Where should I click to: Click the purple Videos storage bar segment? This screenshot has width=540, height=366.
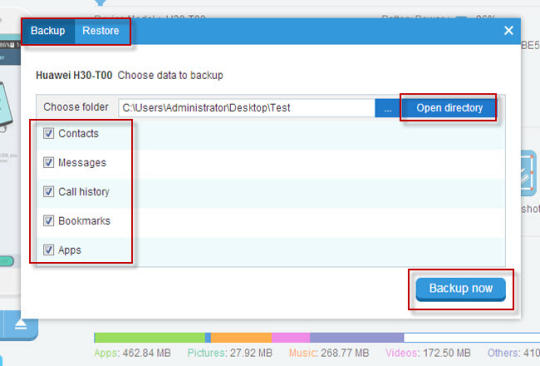click(357, 338)
